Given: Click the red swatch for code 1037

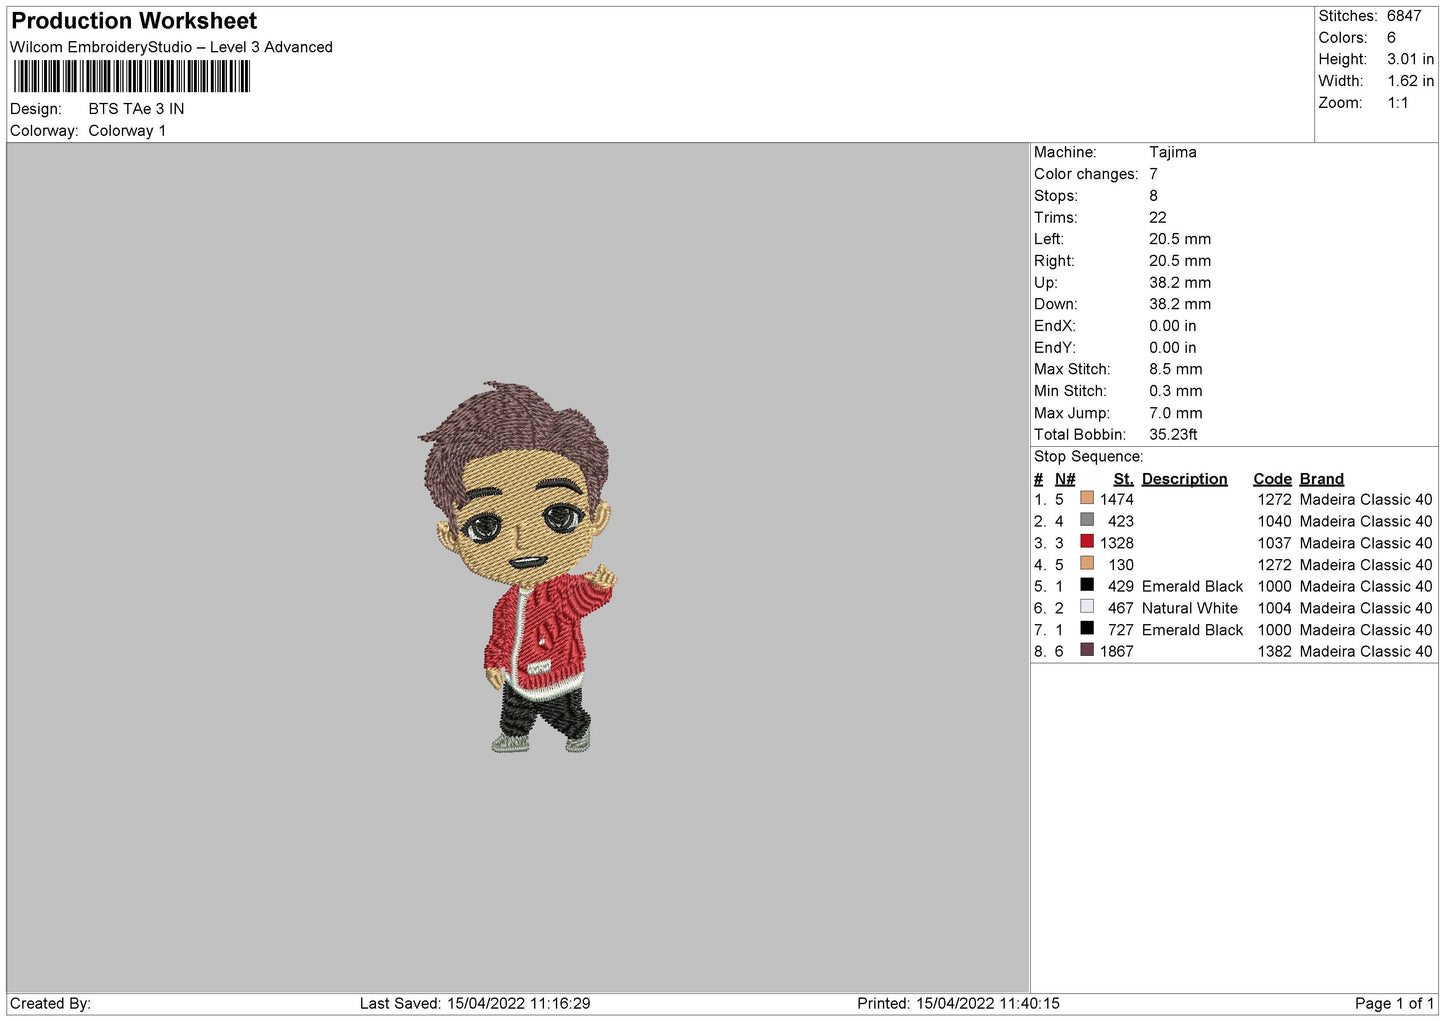Looking at the screenshot, I should point(1087,542).
